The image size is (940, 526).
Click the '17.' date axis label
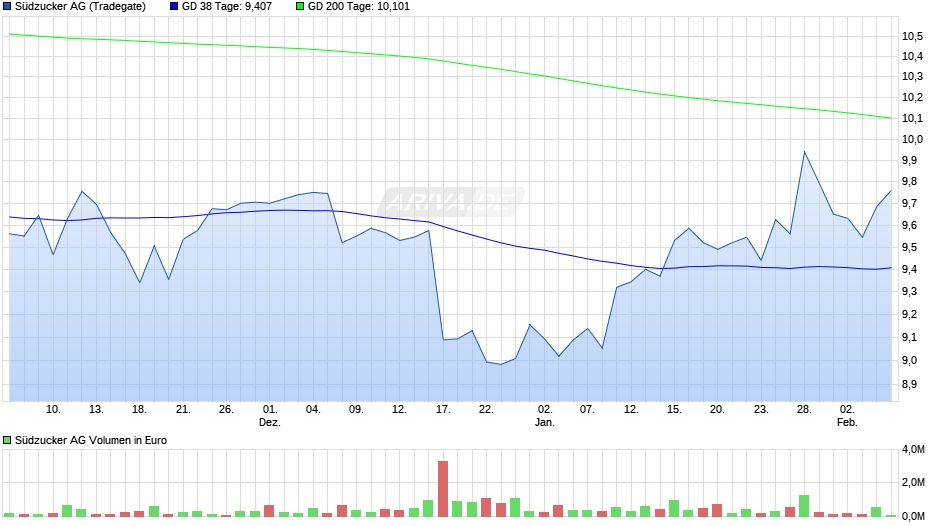(443, 410)
